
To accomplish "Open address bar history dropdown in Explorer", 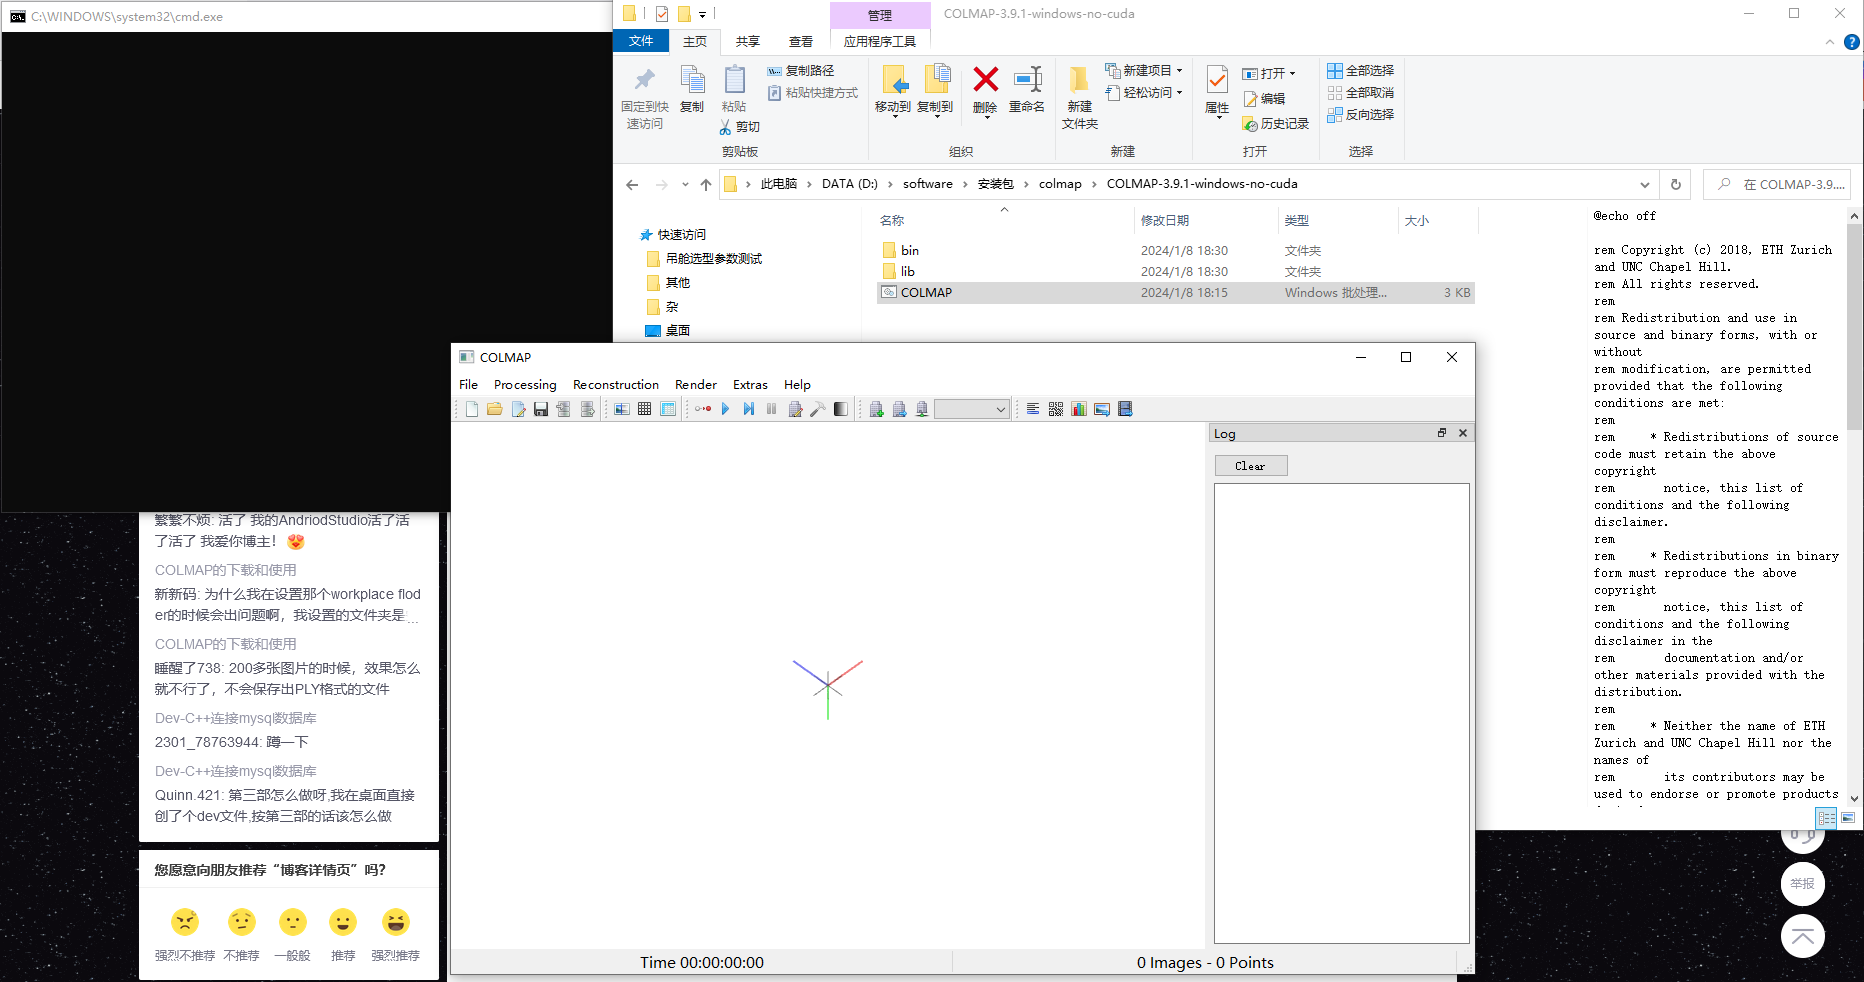I will pyautogui.click(x=1645, y=185).
